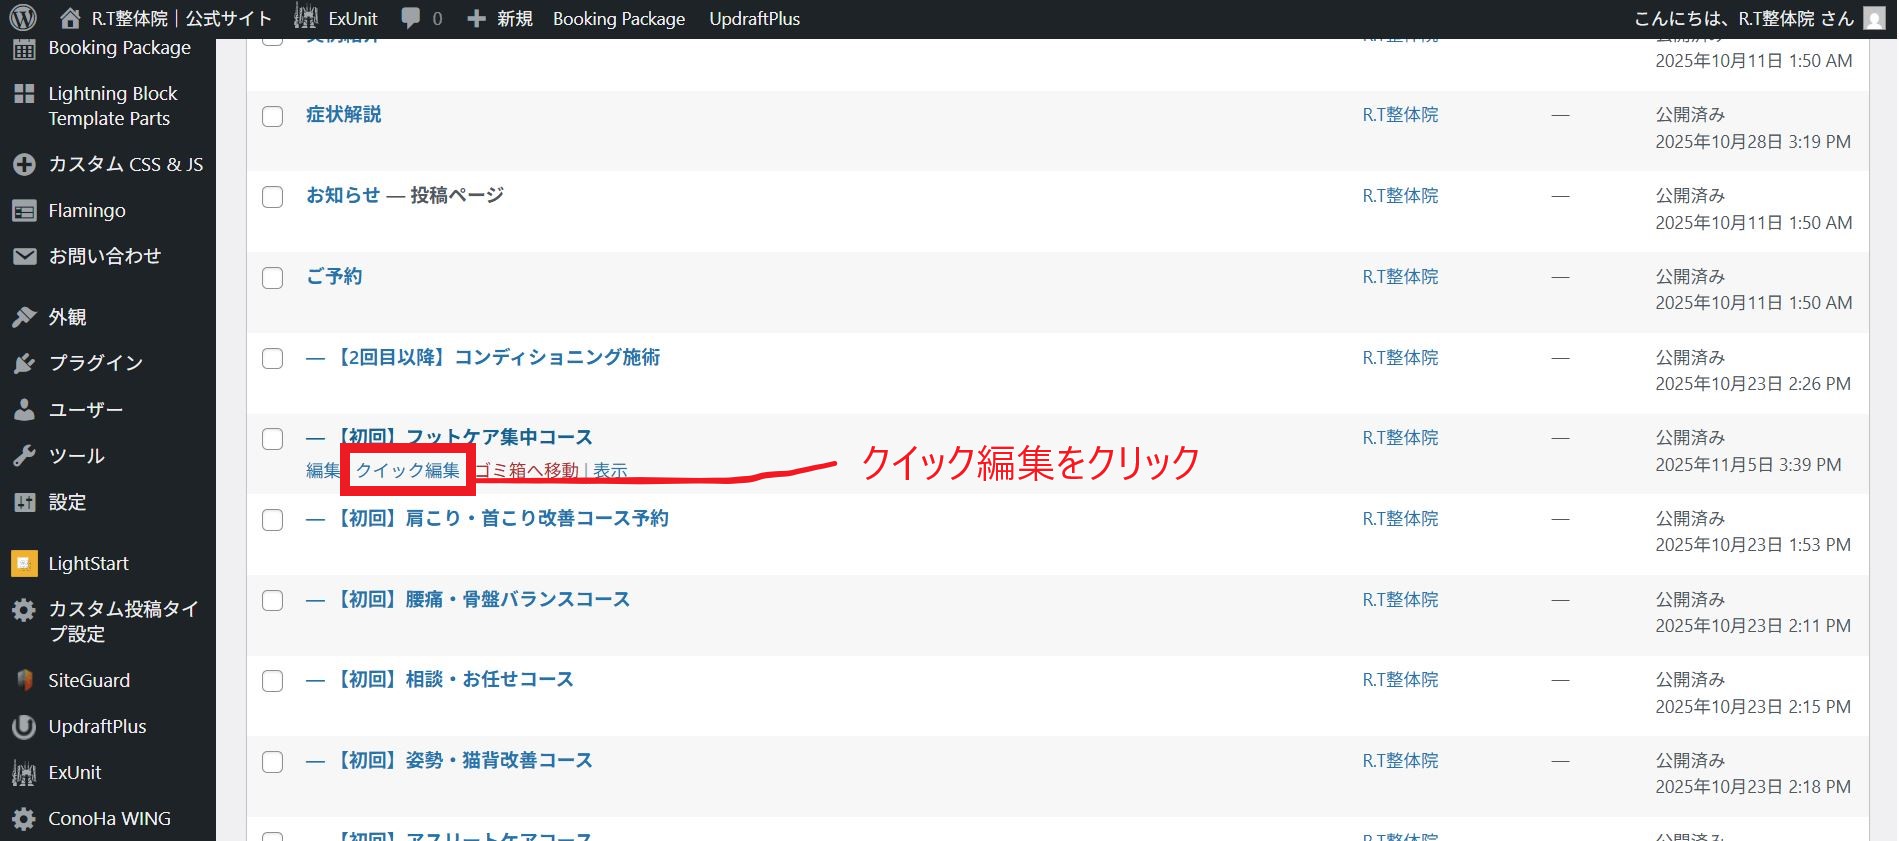Click the ゴミ箱へ移動 link
This screenshot has width=1899, height=841.
(x=527, y=470)
